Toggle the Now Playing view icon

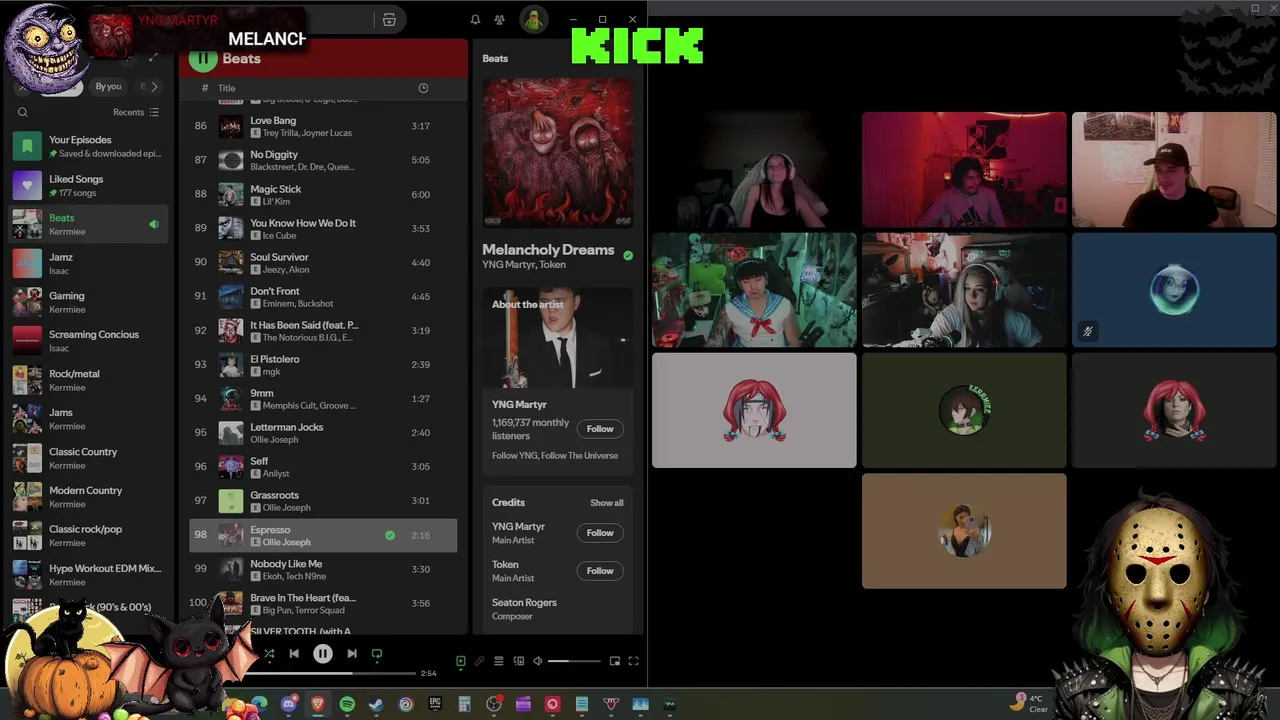click(x=461, y=661)
